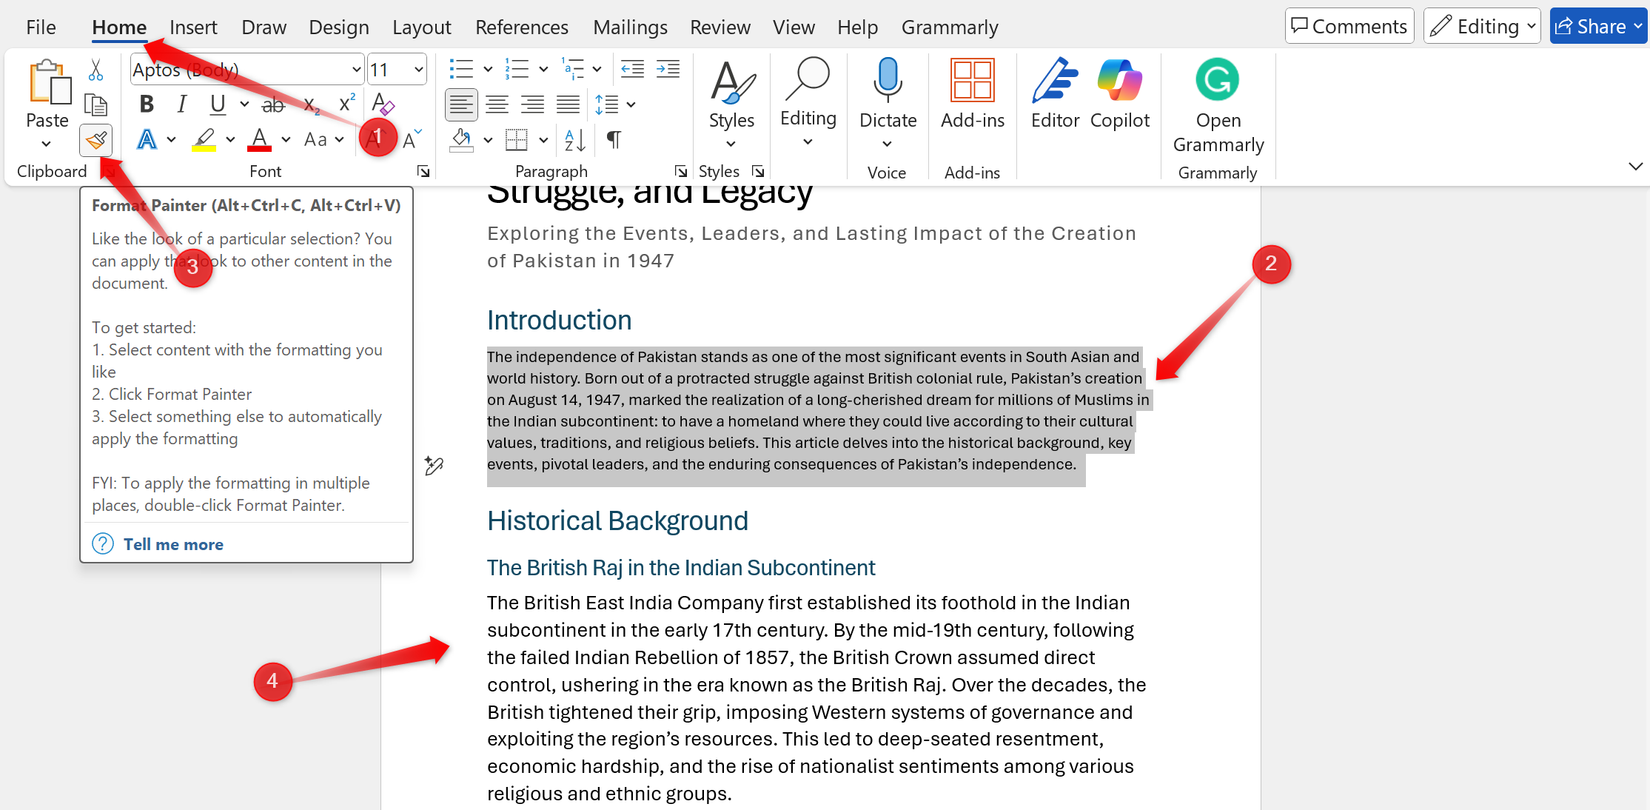Click the Cut scissors icon
Viewport: 1650px width, 810px height.
point(96,70)
